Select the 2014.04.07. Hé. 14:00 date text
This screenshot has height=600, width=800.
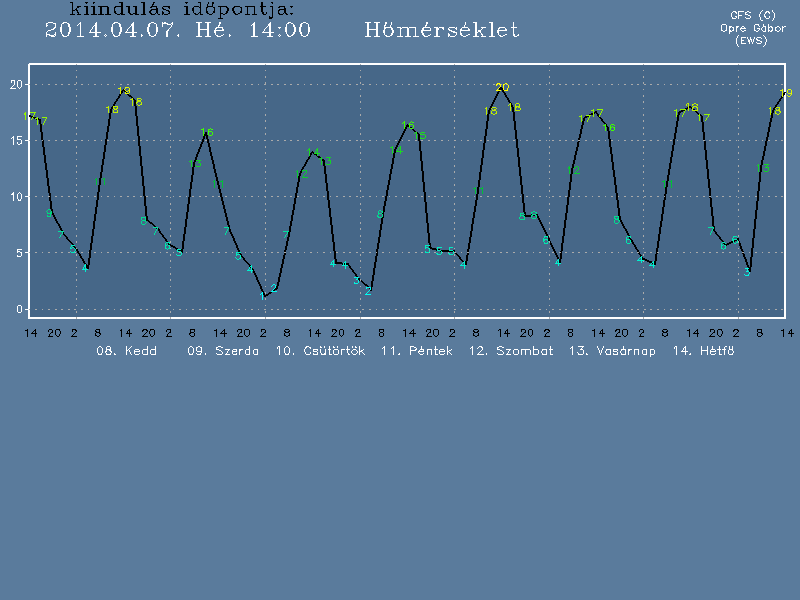pyautogui.click(x=178, y=30)
